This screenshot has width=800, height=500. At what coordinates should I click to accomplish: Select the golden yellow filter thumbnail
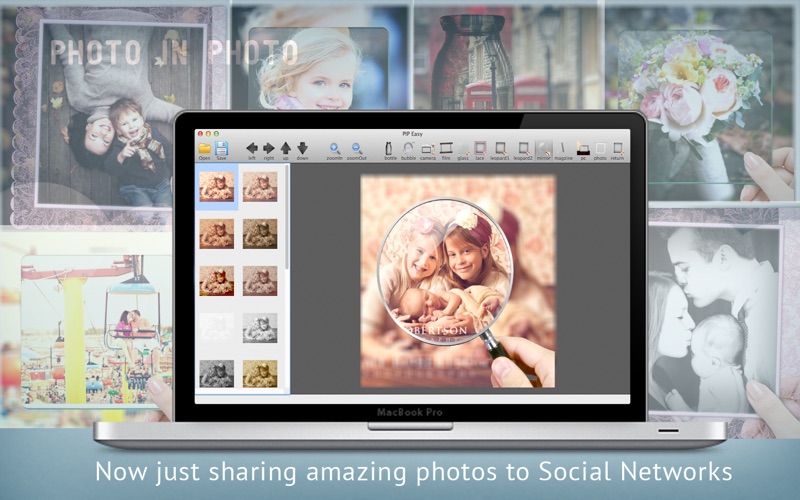tap(260, 374)
